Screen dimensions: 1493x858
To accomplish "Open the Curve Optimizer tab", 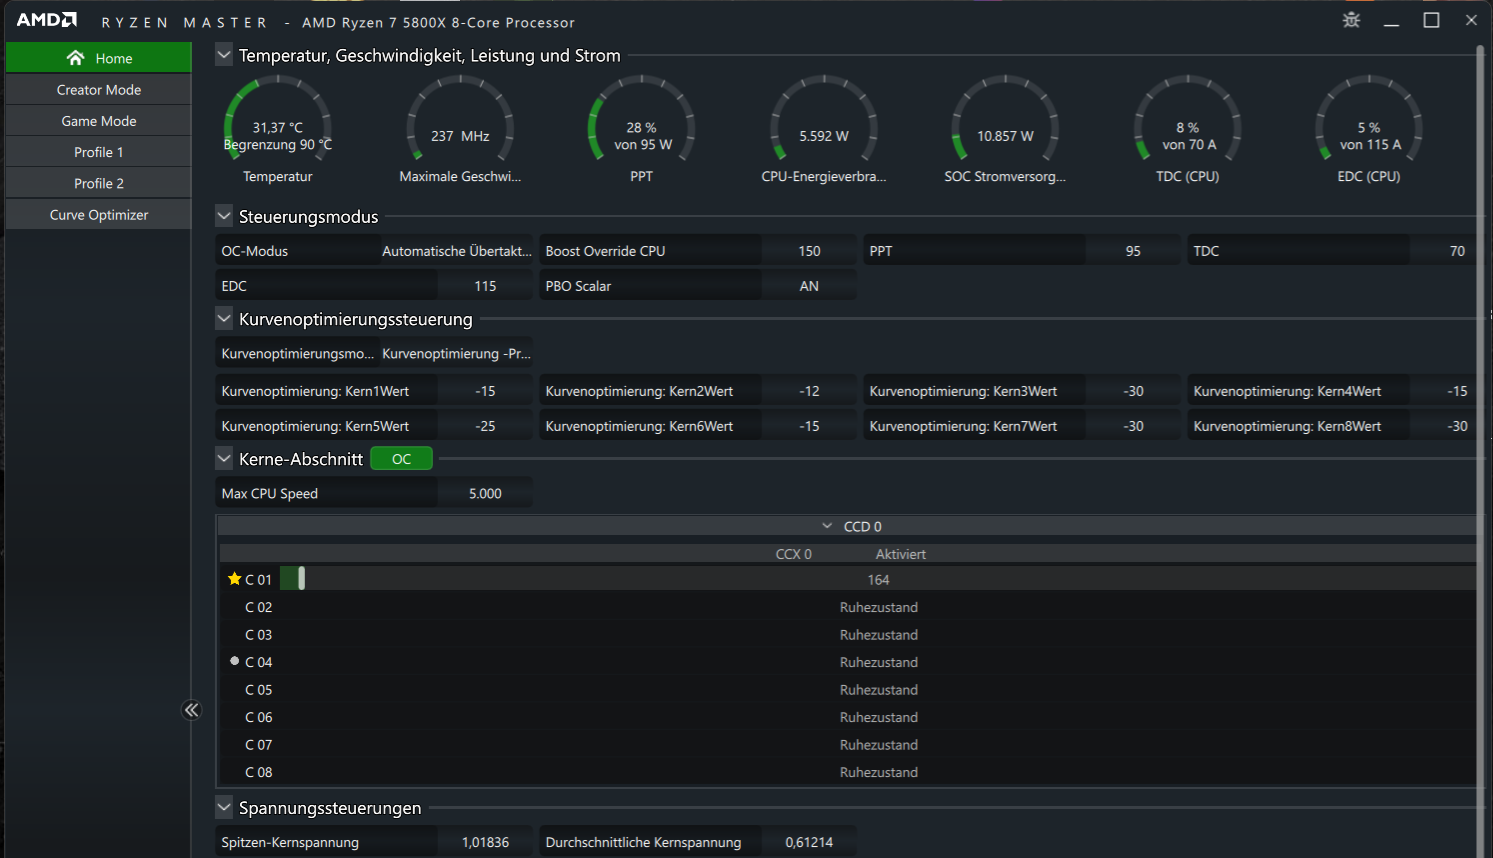I will pos(98,215).
